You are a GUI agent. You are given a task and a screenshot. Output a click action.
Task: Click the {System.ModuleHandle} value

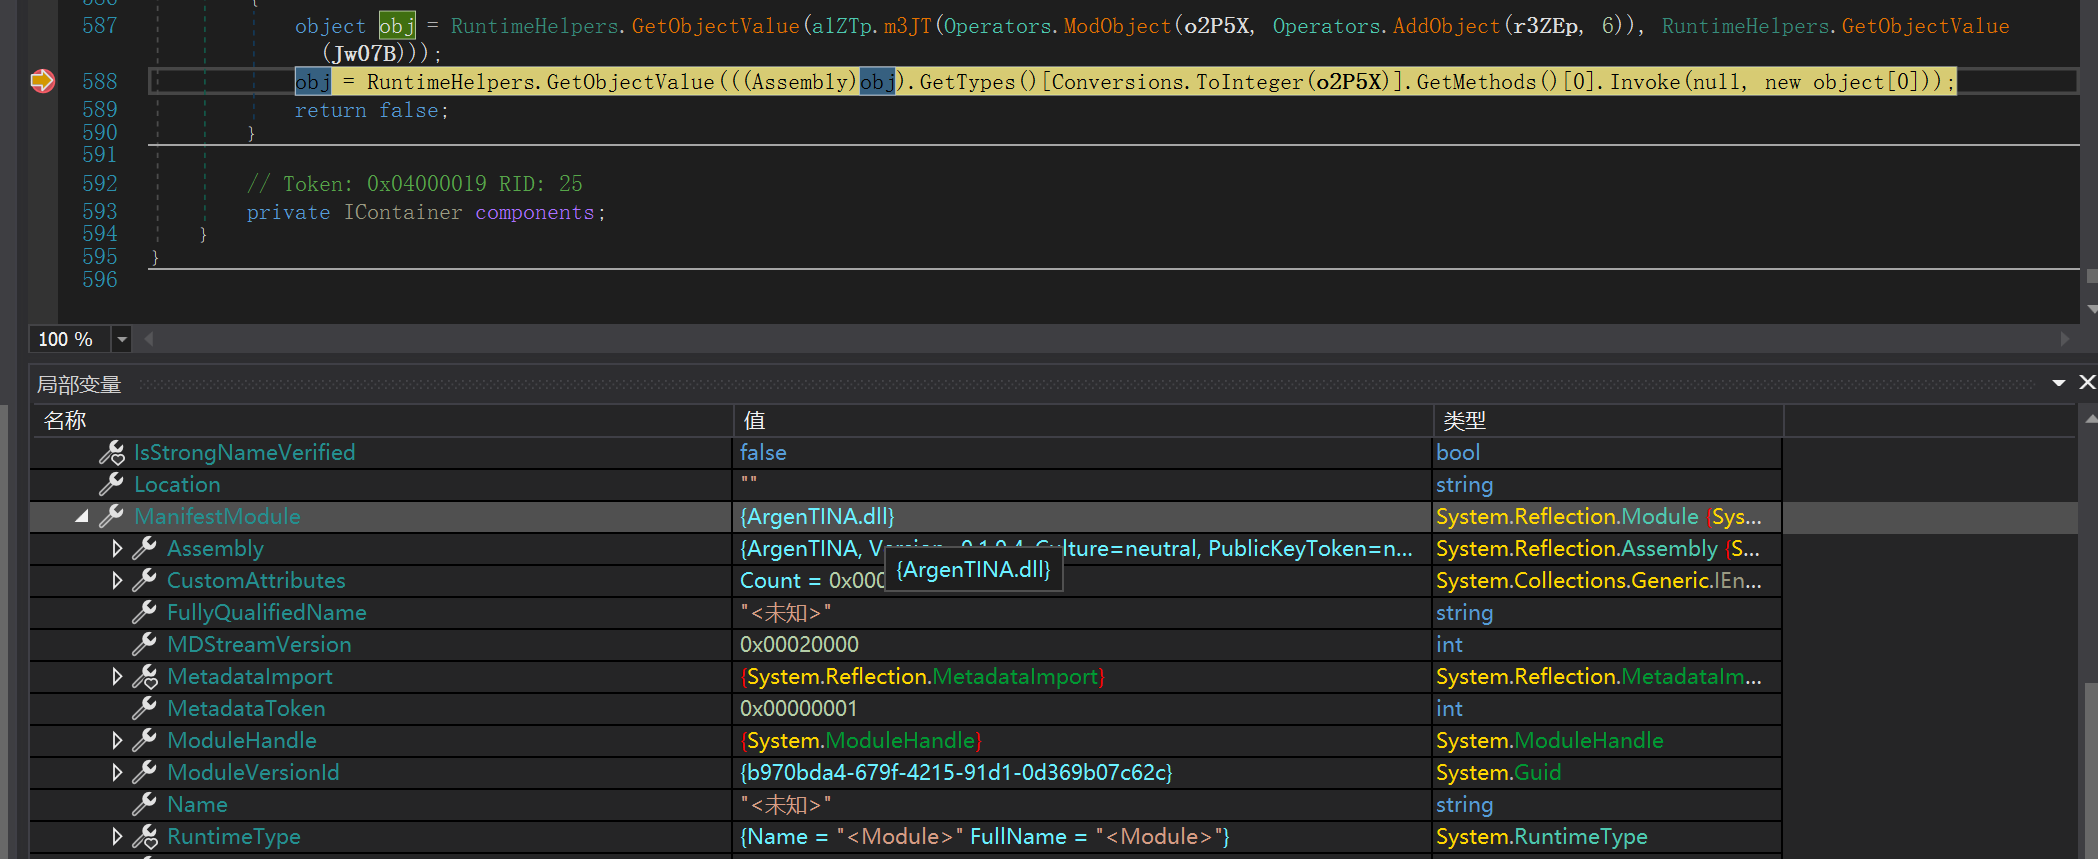point(860,741)
